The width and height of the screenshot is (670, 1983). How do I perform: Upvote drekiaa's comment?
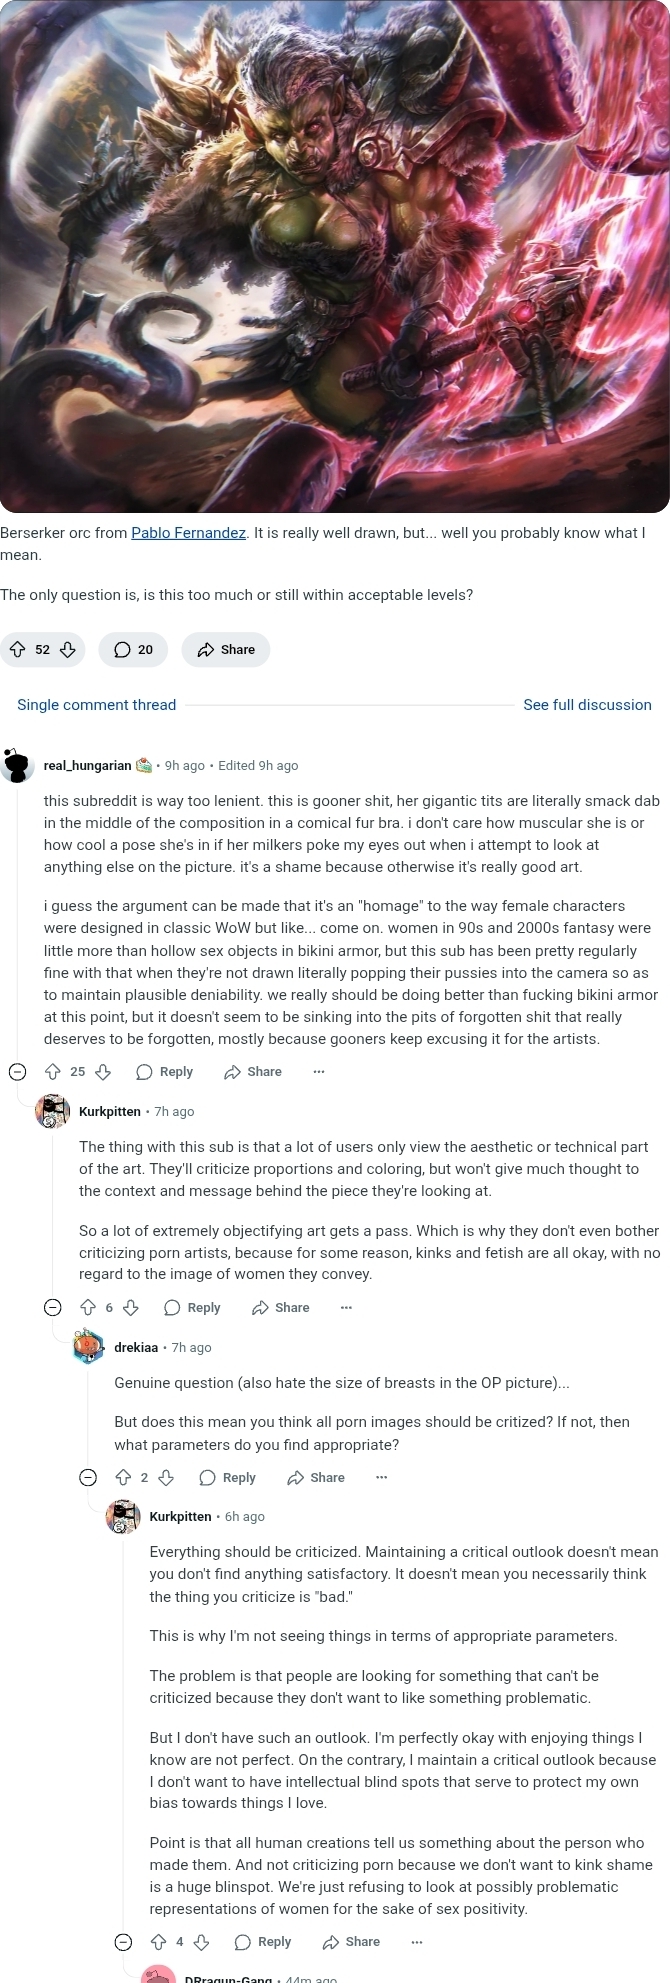[124, 1478]
